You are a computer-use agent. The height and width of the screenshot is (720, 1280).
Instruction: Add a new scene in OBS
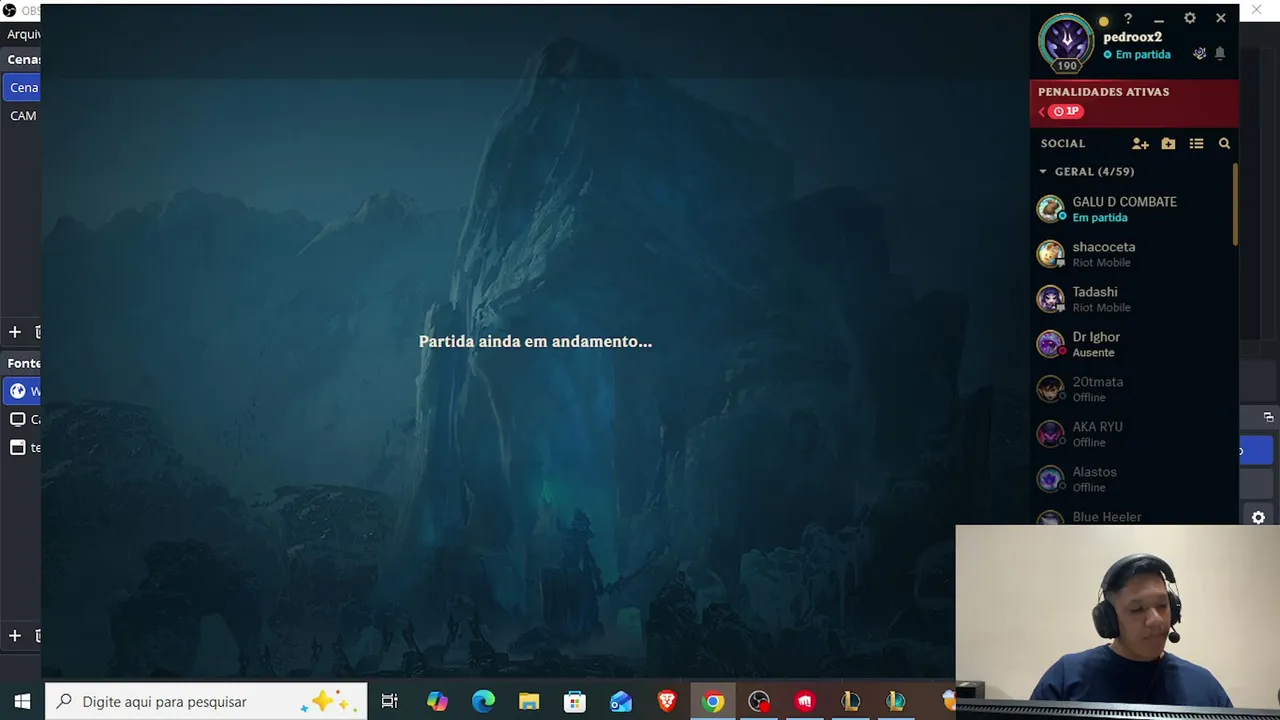[15, 332]
